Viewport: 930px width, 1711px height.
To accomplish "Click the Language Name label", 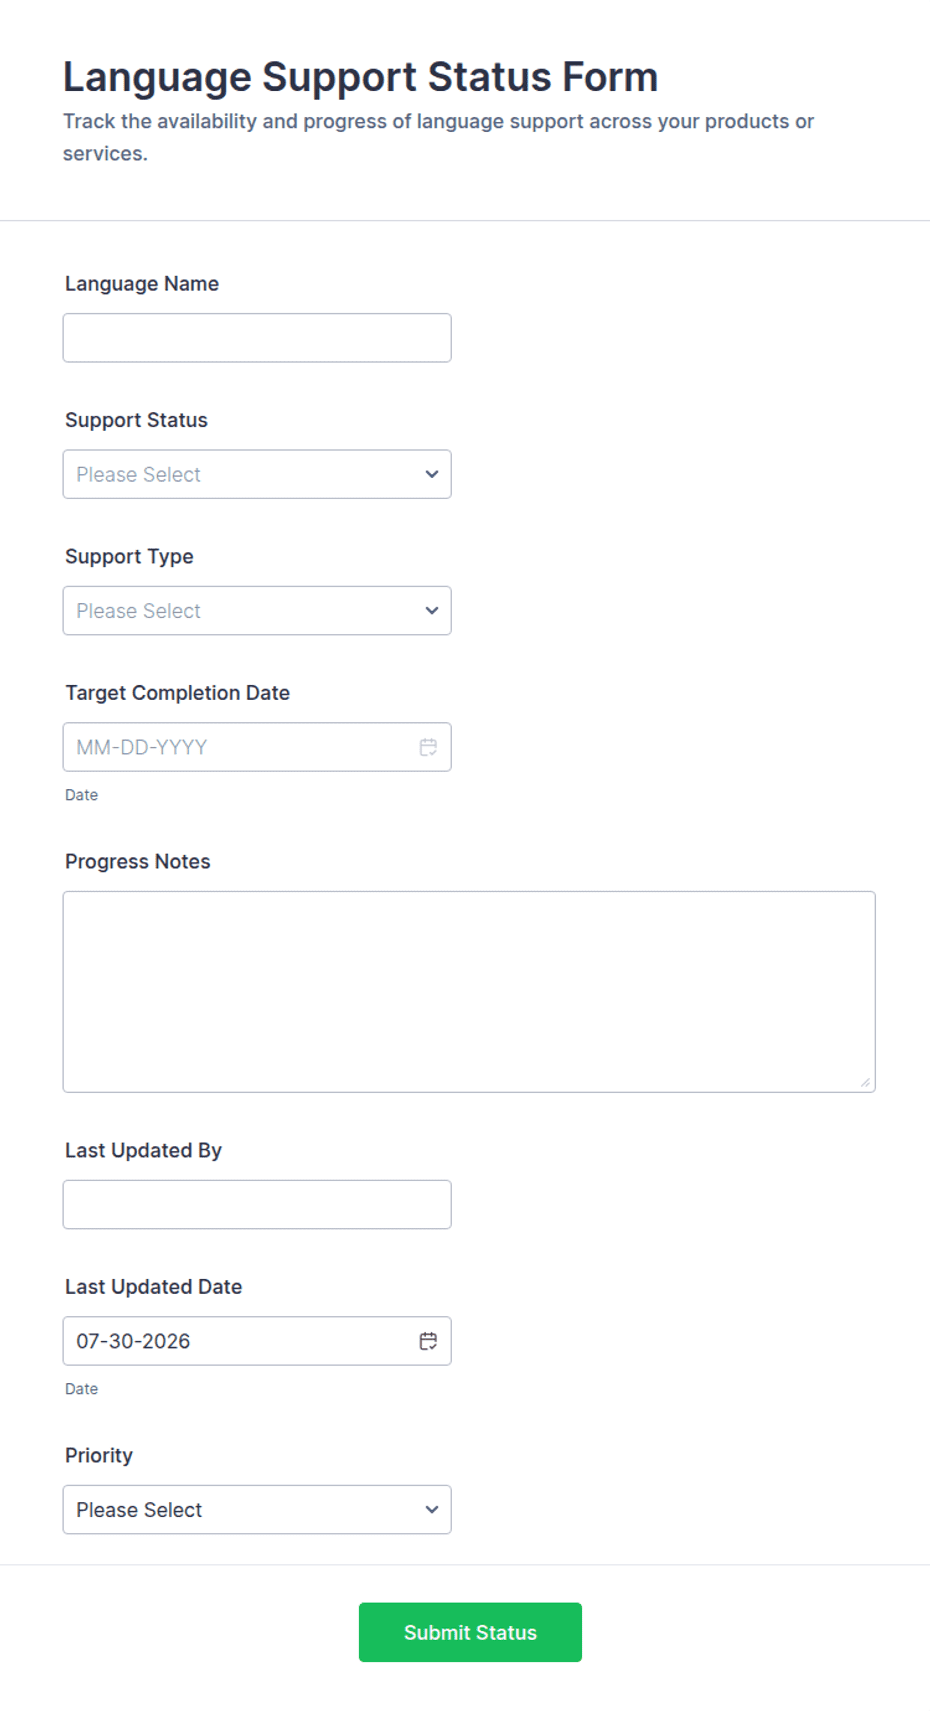I will 142,284.
